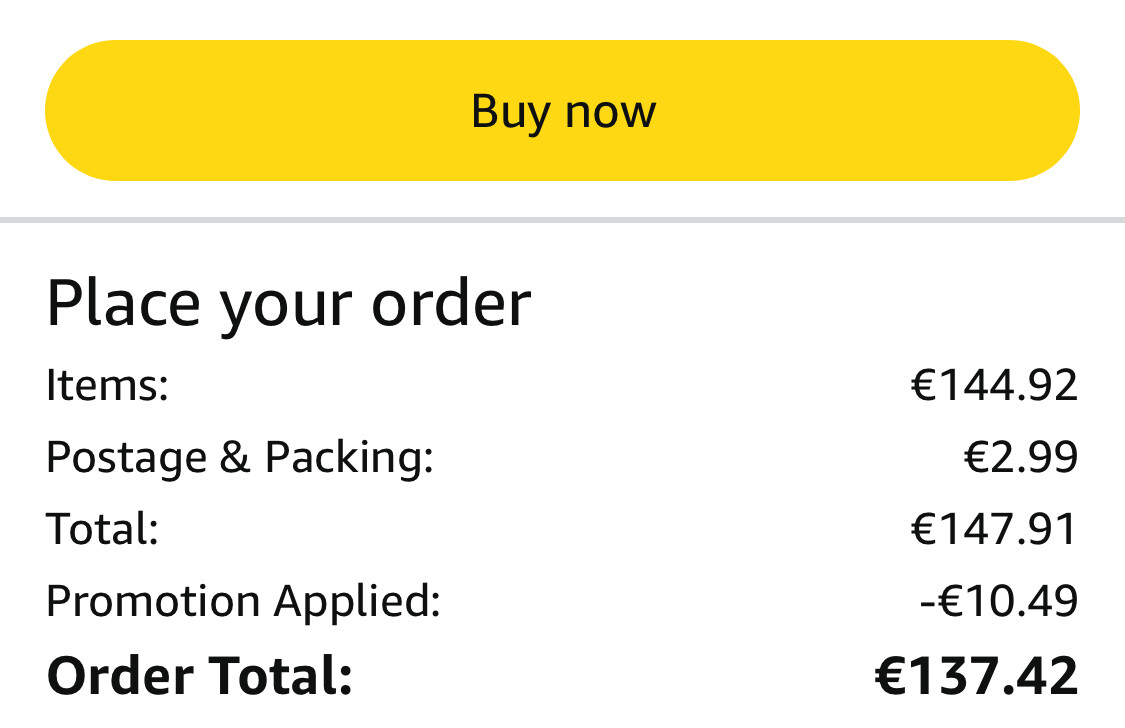1125x728 pixels.
Task: Select the promotion discount -€10.49
Action: [x=998, y=601]
